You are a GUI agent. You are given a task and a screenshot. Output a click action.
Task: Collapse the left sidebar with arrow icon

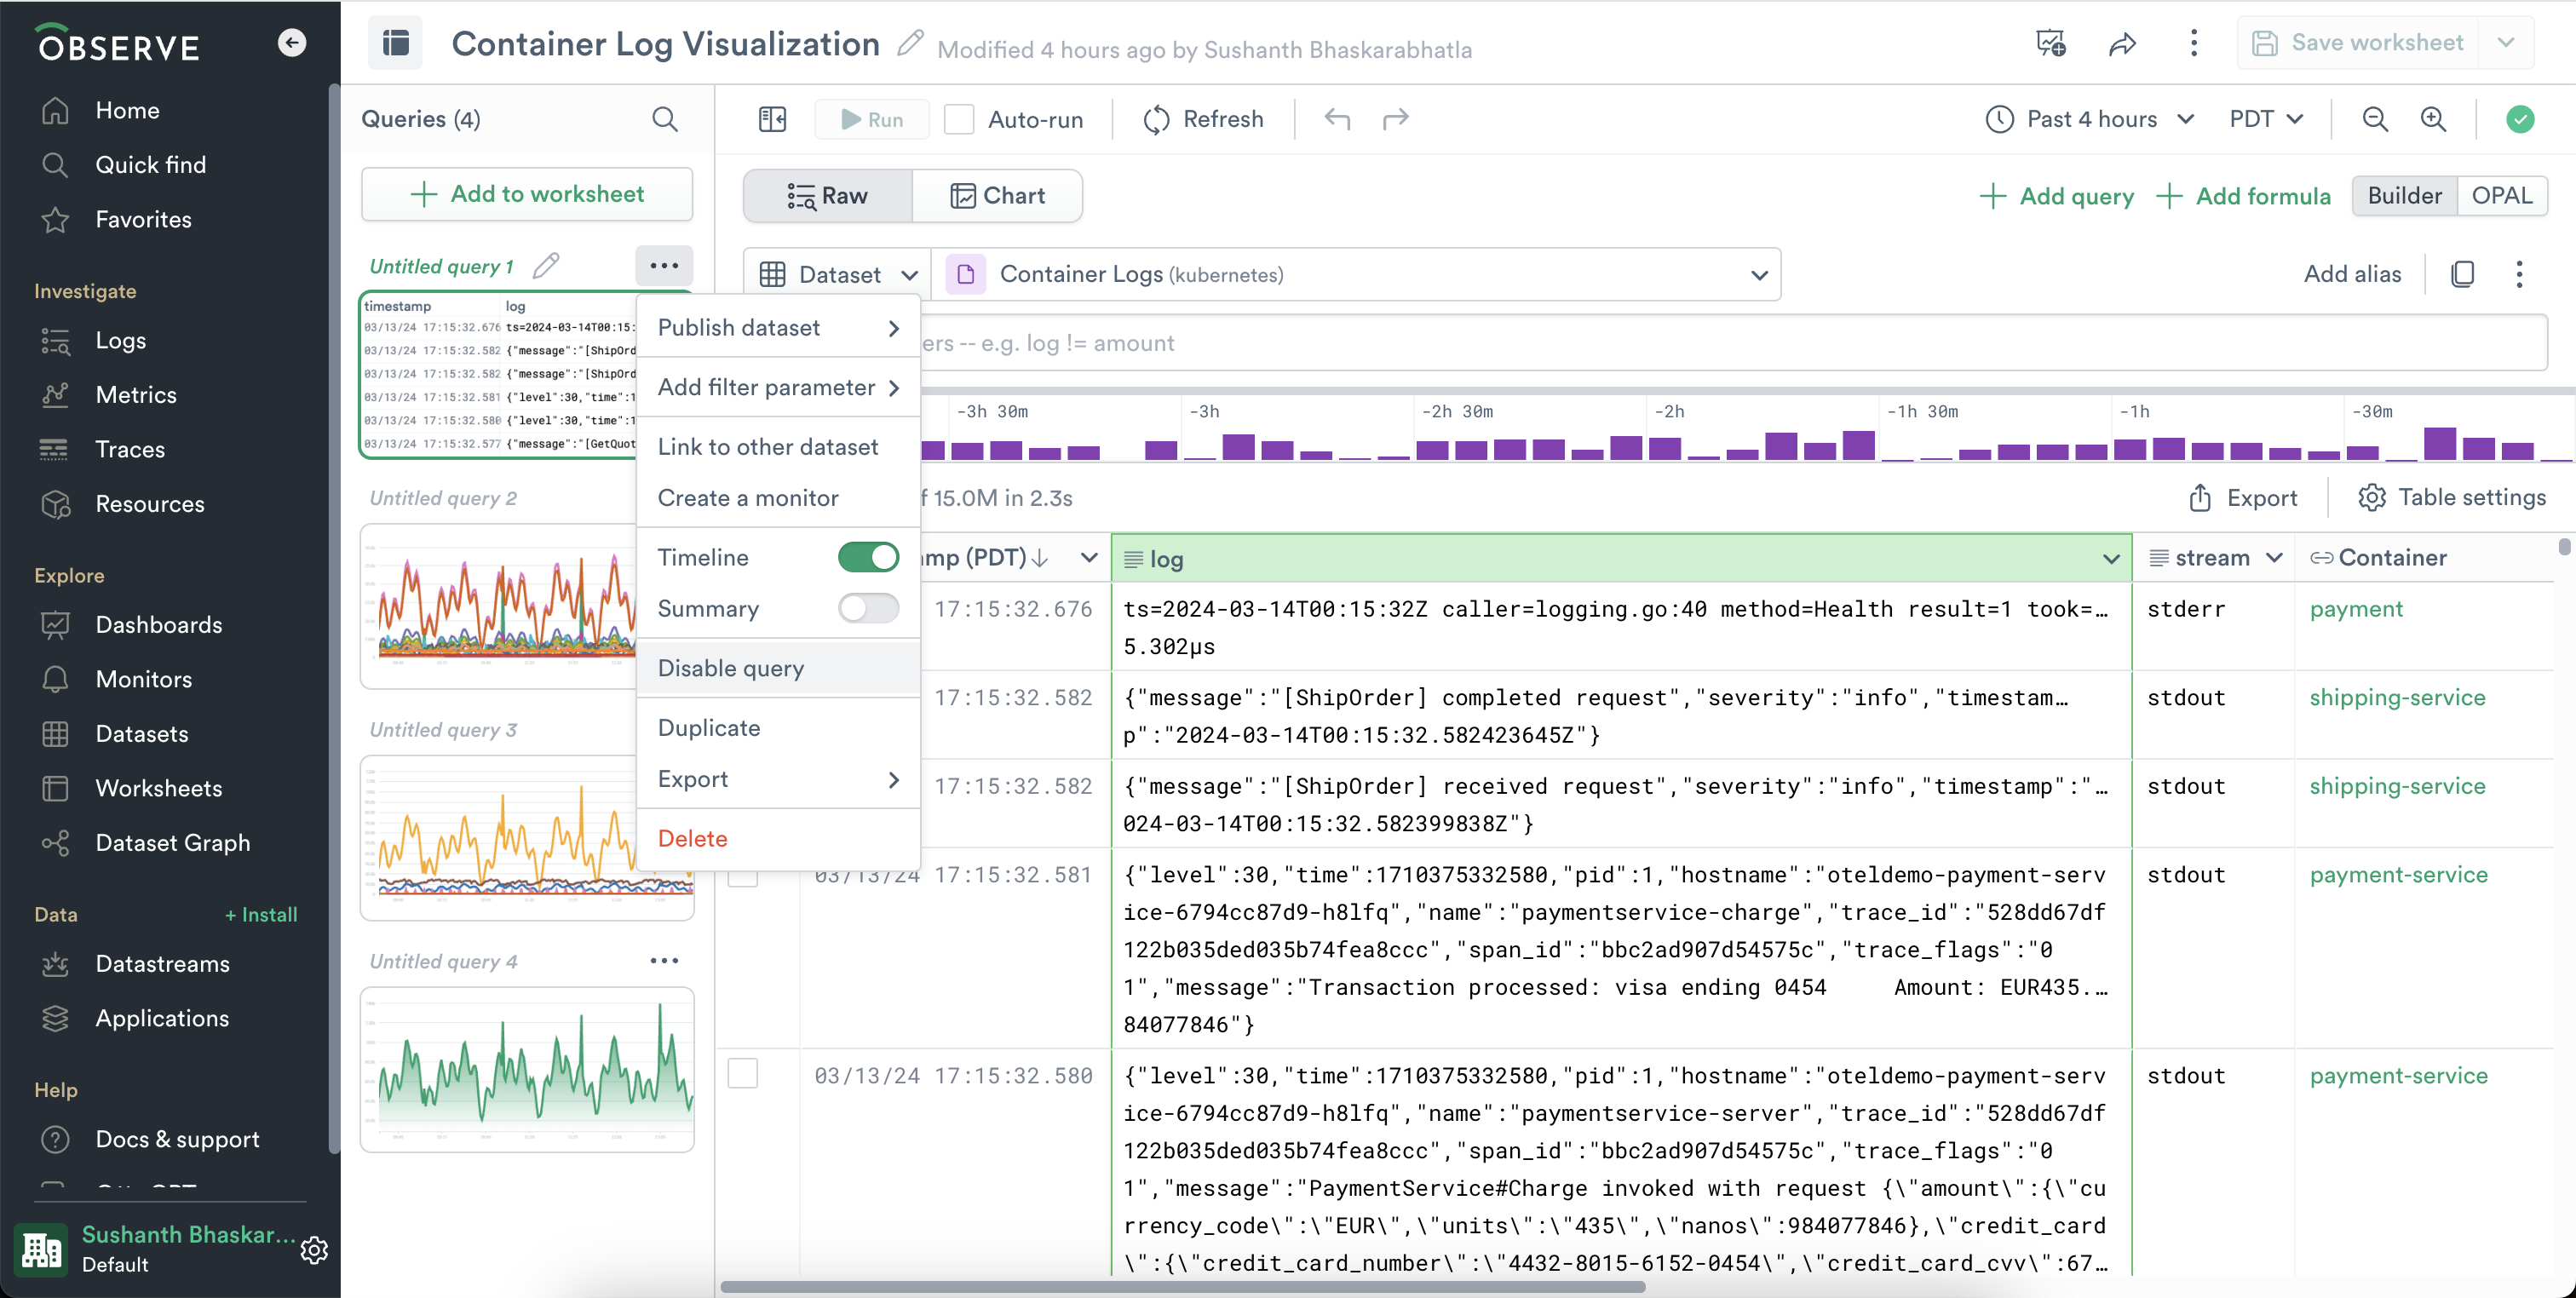291,43
